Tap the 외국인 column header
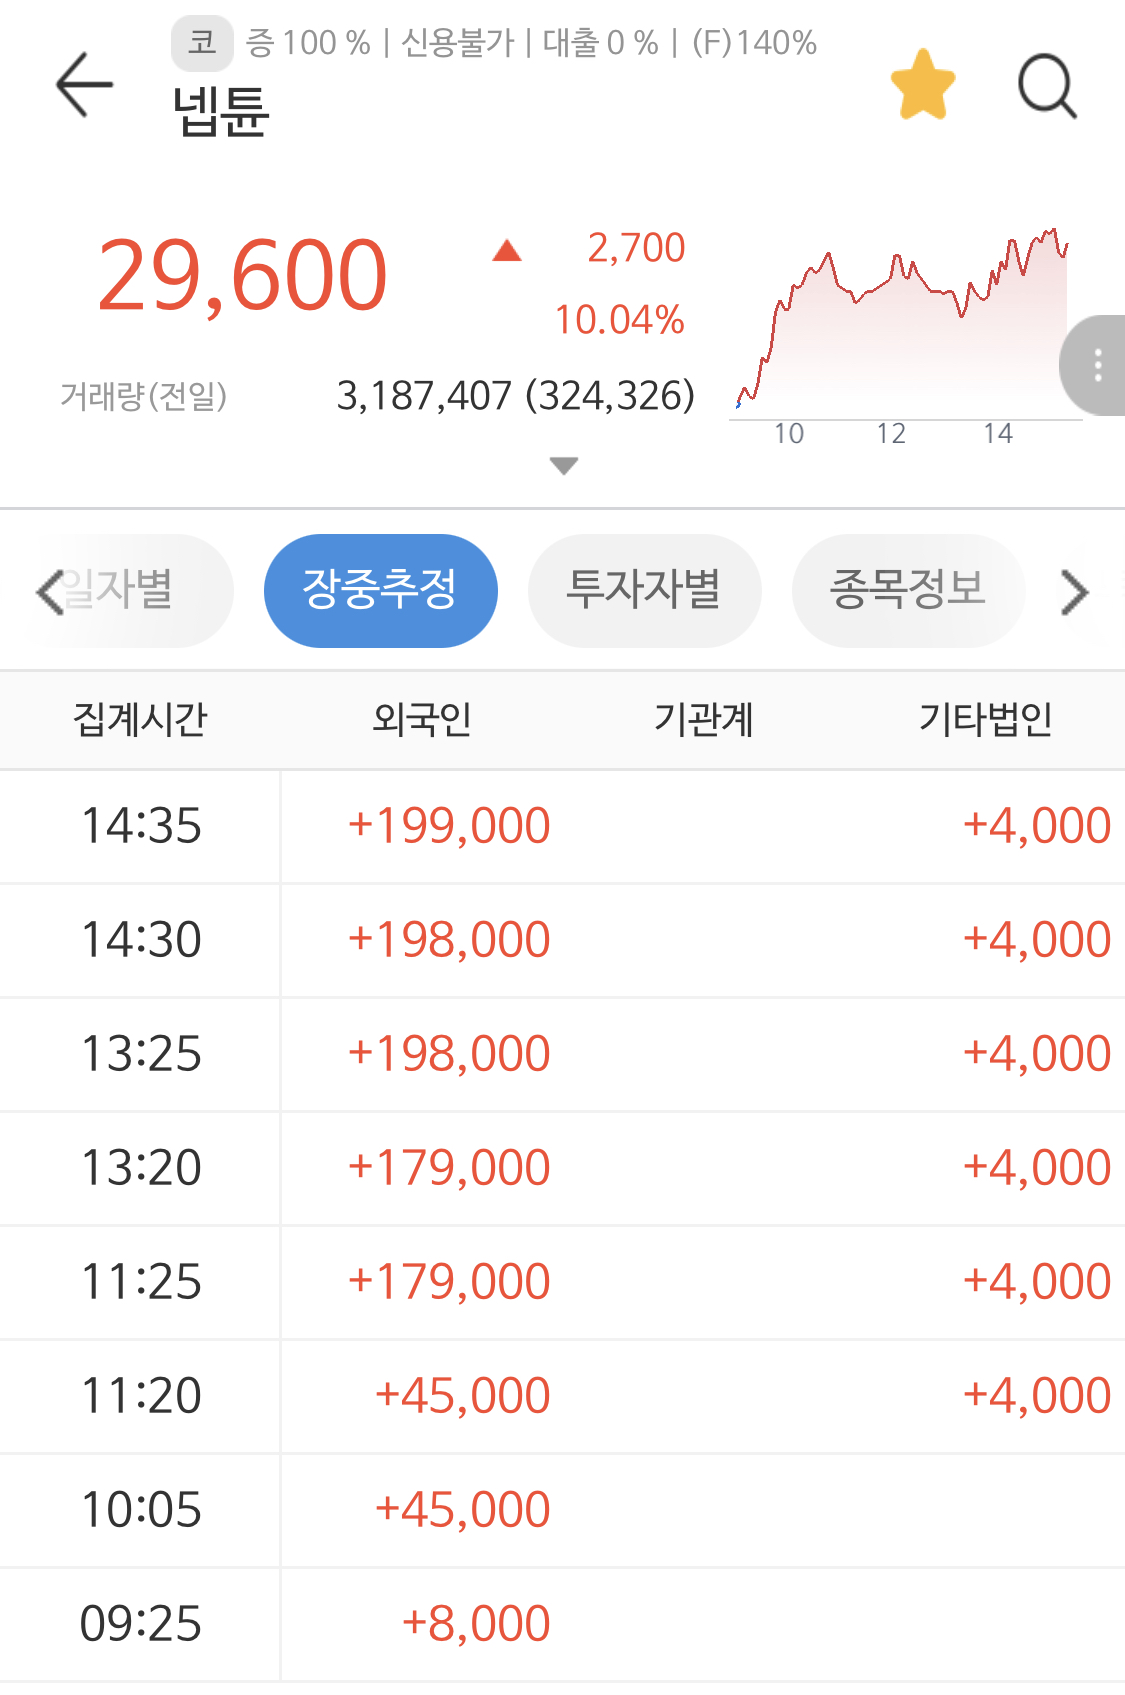1125x1695 pixels. click(421, 719)
